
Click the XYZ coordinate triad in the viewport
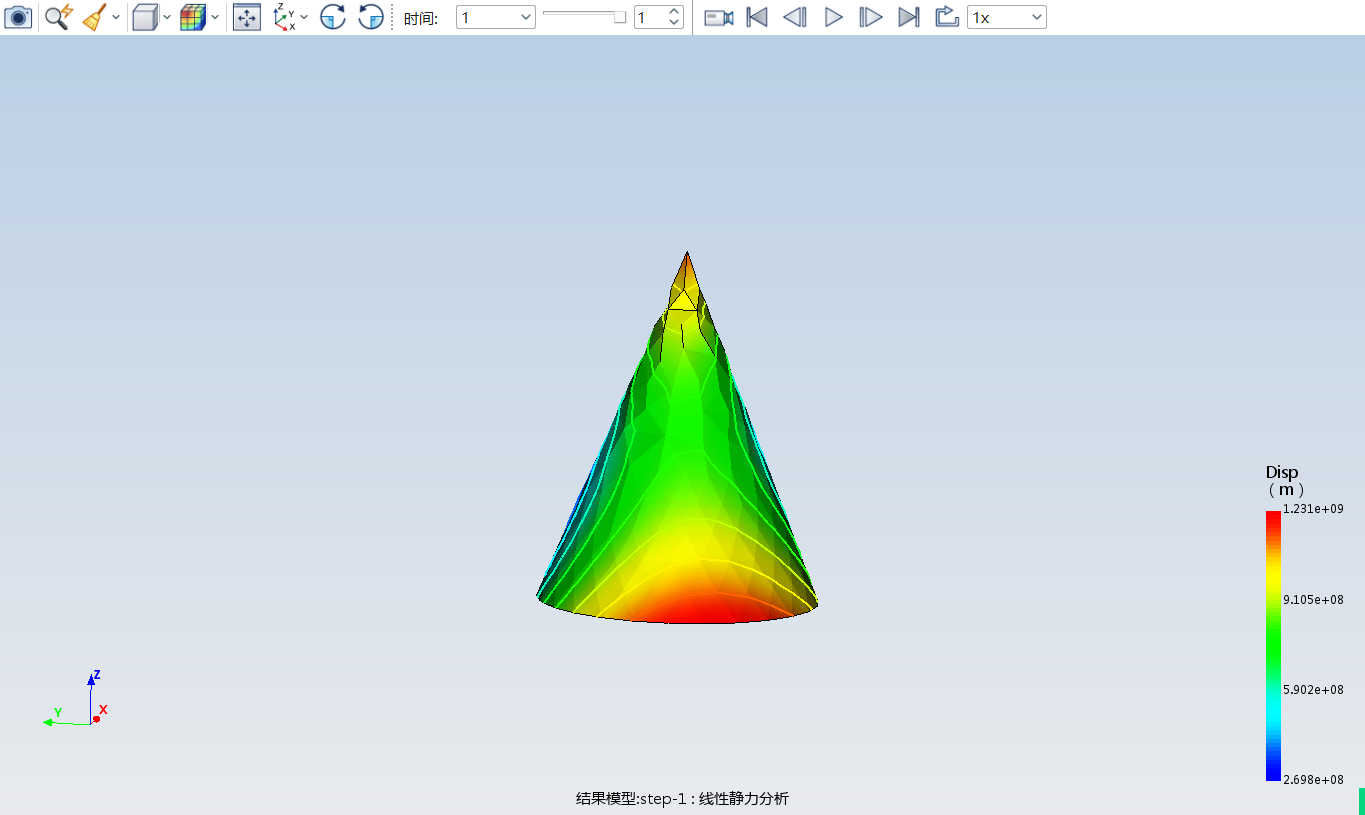76,700
